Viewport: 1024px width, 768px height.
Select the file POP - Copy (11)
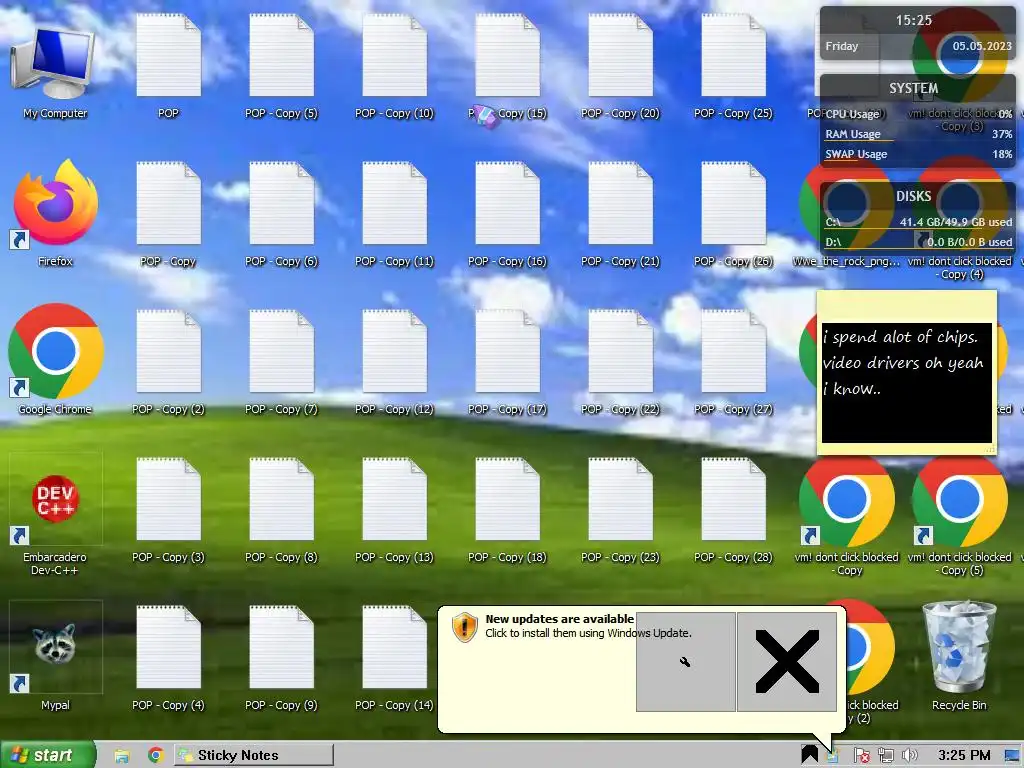coord(394,214)
